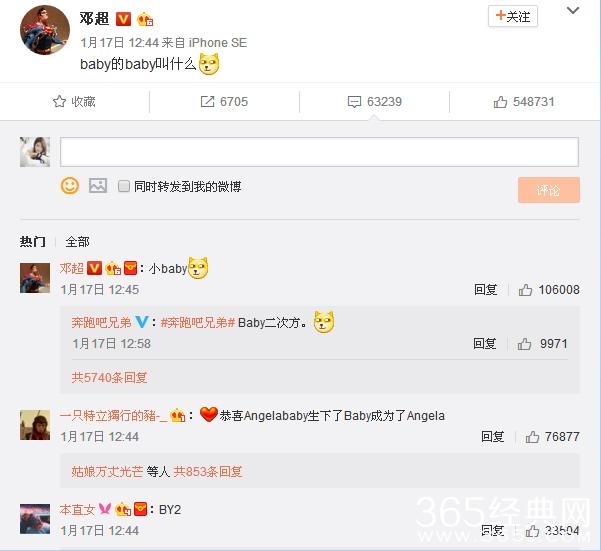Submit with the 评论 button
The image size is (601, 551).
[549, 190]
